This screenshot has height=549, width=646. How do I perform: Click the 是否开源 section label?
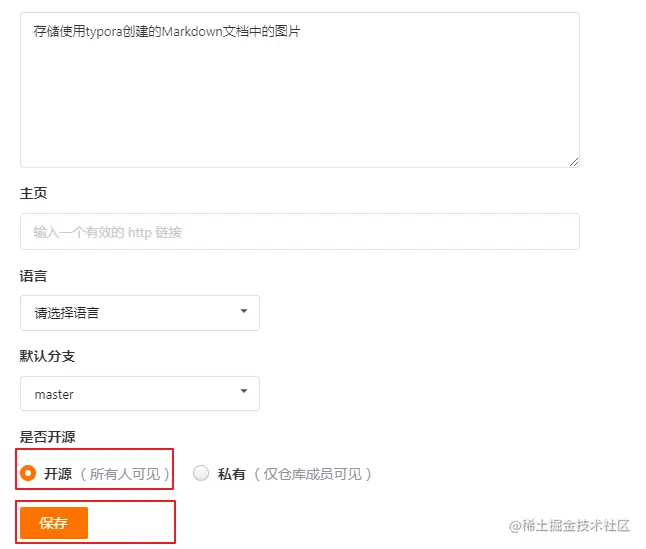(47, 437)
